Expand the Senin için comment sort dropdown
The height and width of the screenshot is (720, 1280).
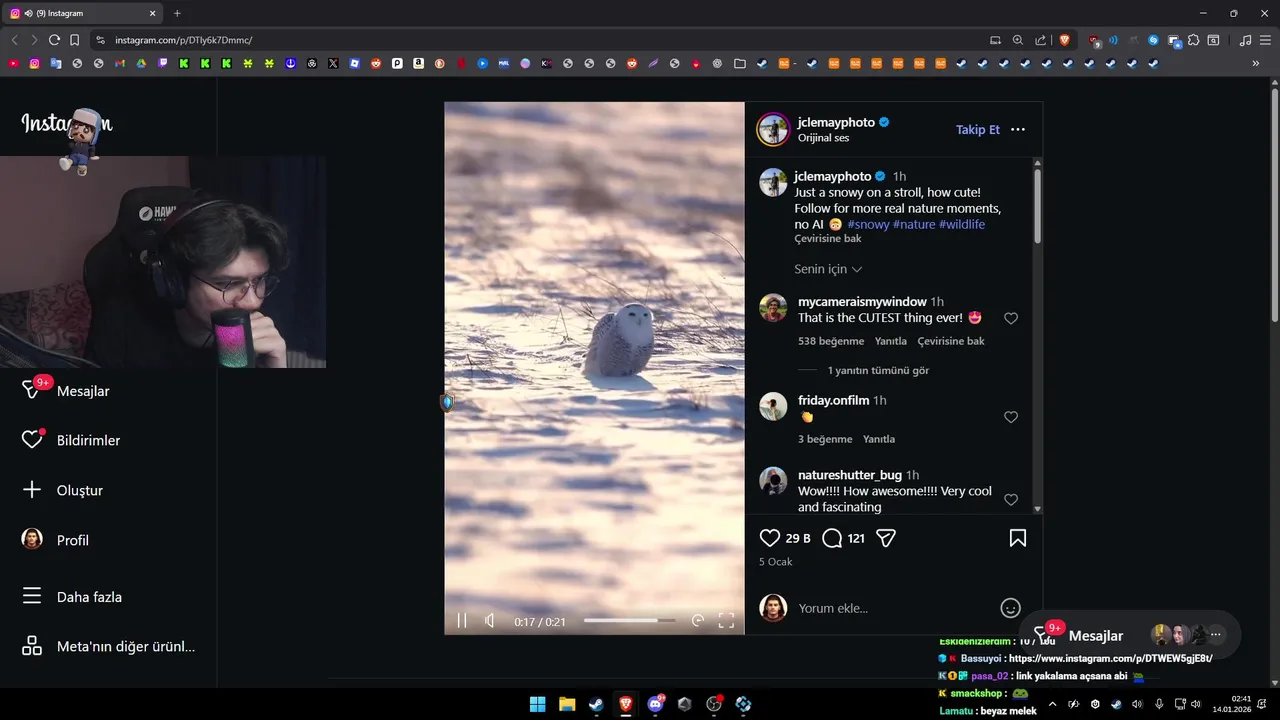click(828, 269)
